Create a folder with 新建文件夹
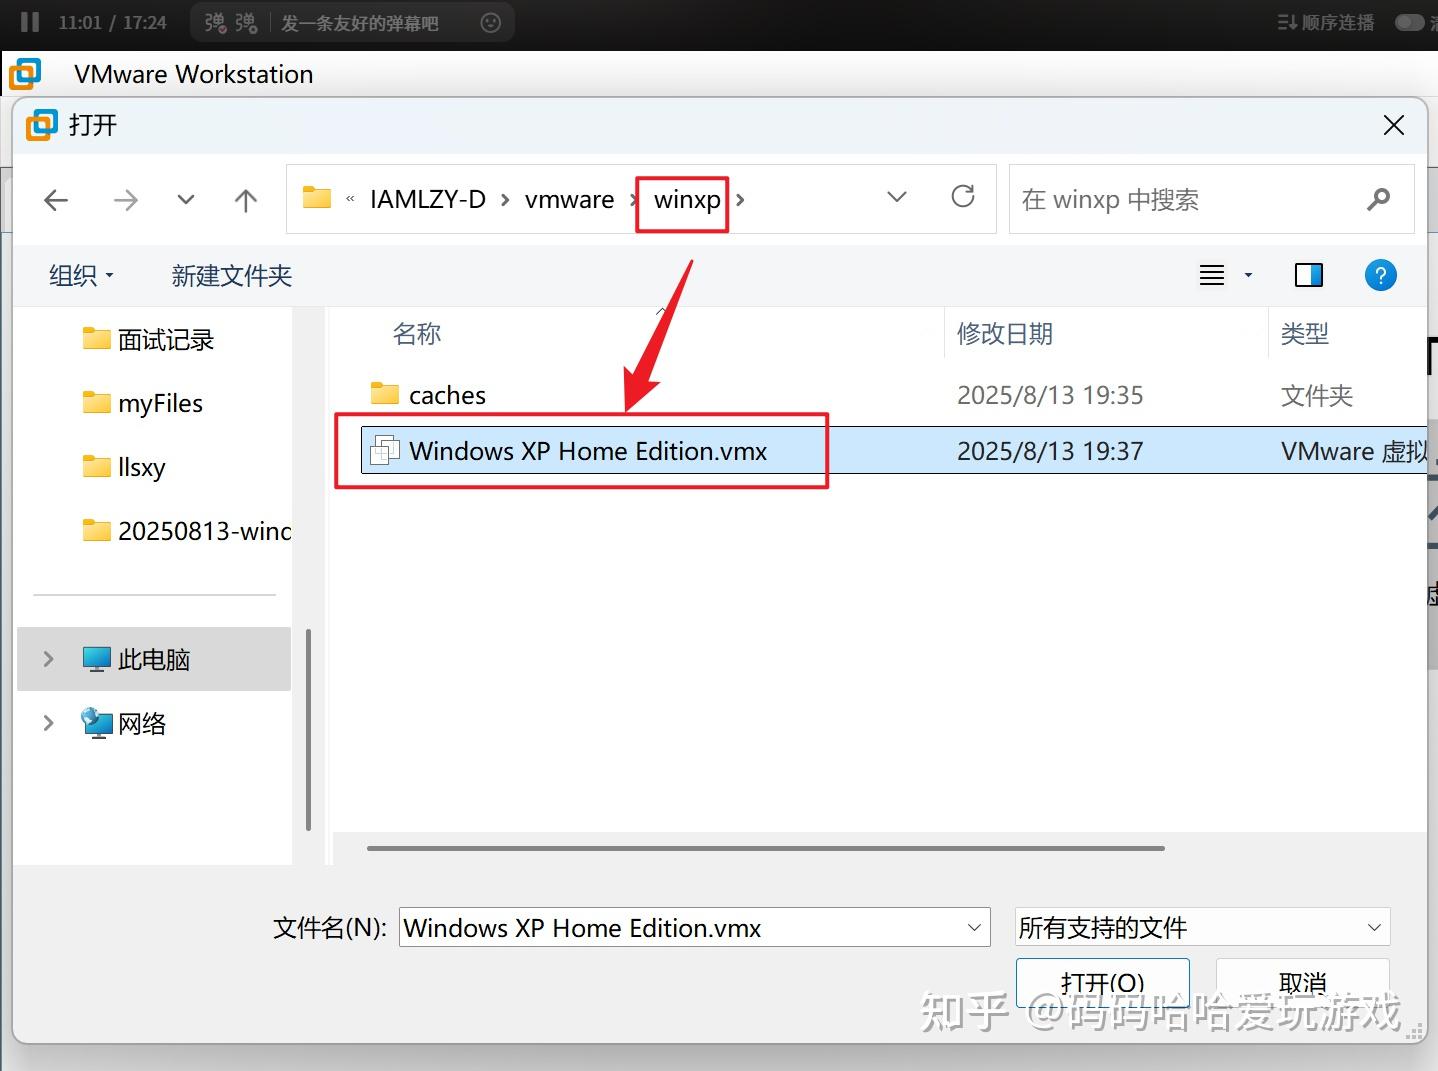 click(230, 275)
